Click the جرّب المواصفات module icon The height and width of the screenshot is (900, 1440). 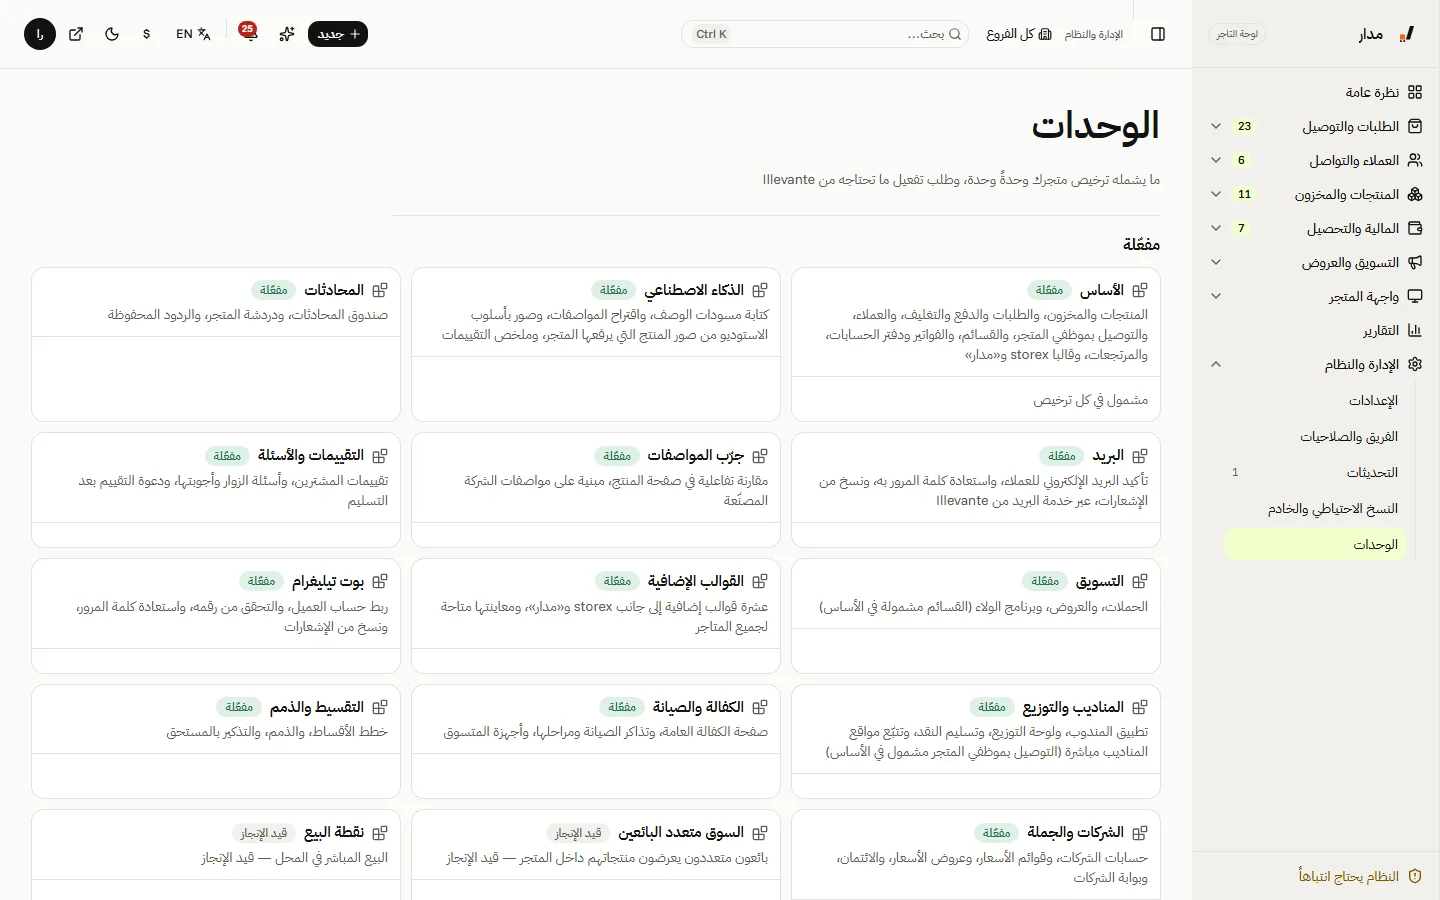click(x=760, y=456)
